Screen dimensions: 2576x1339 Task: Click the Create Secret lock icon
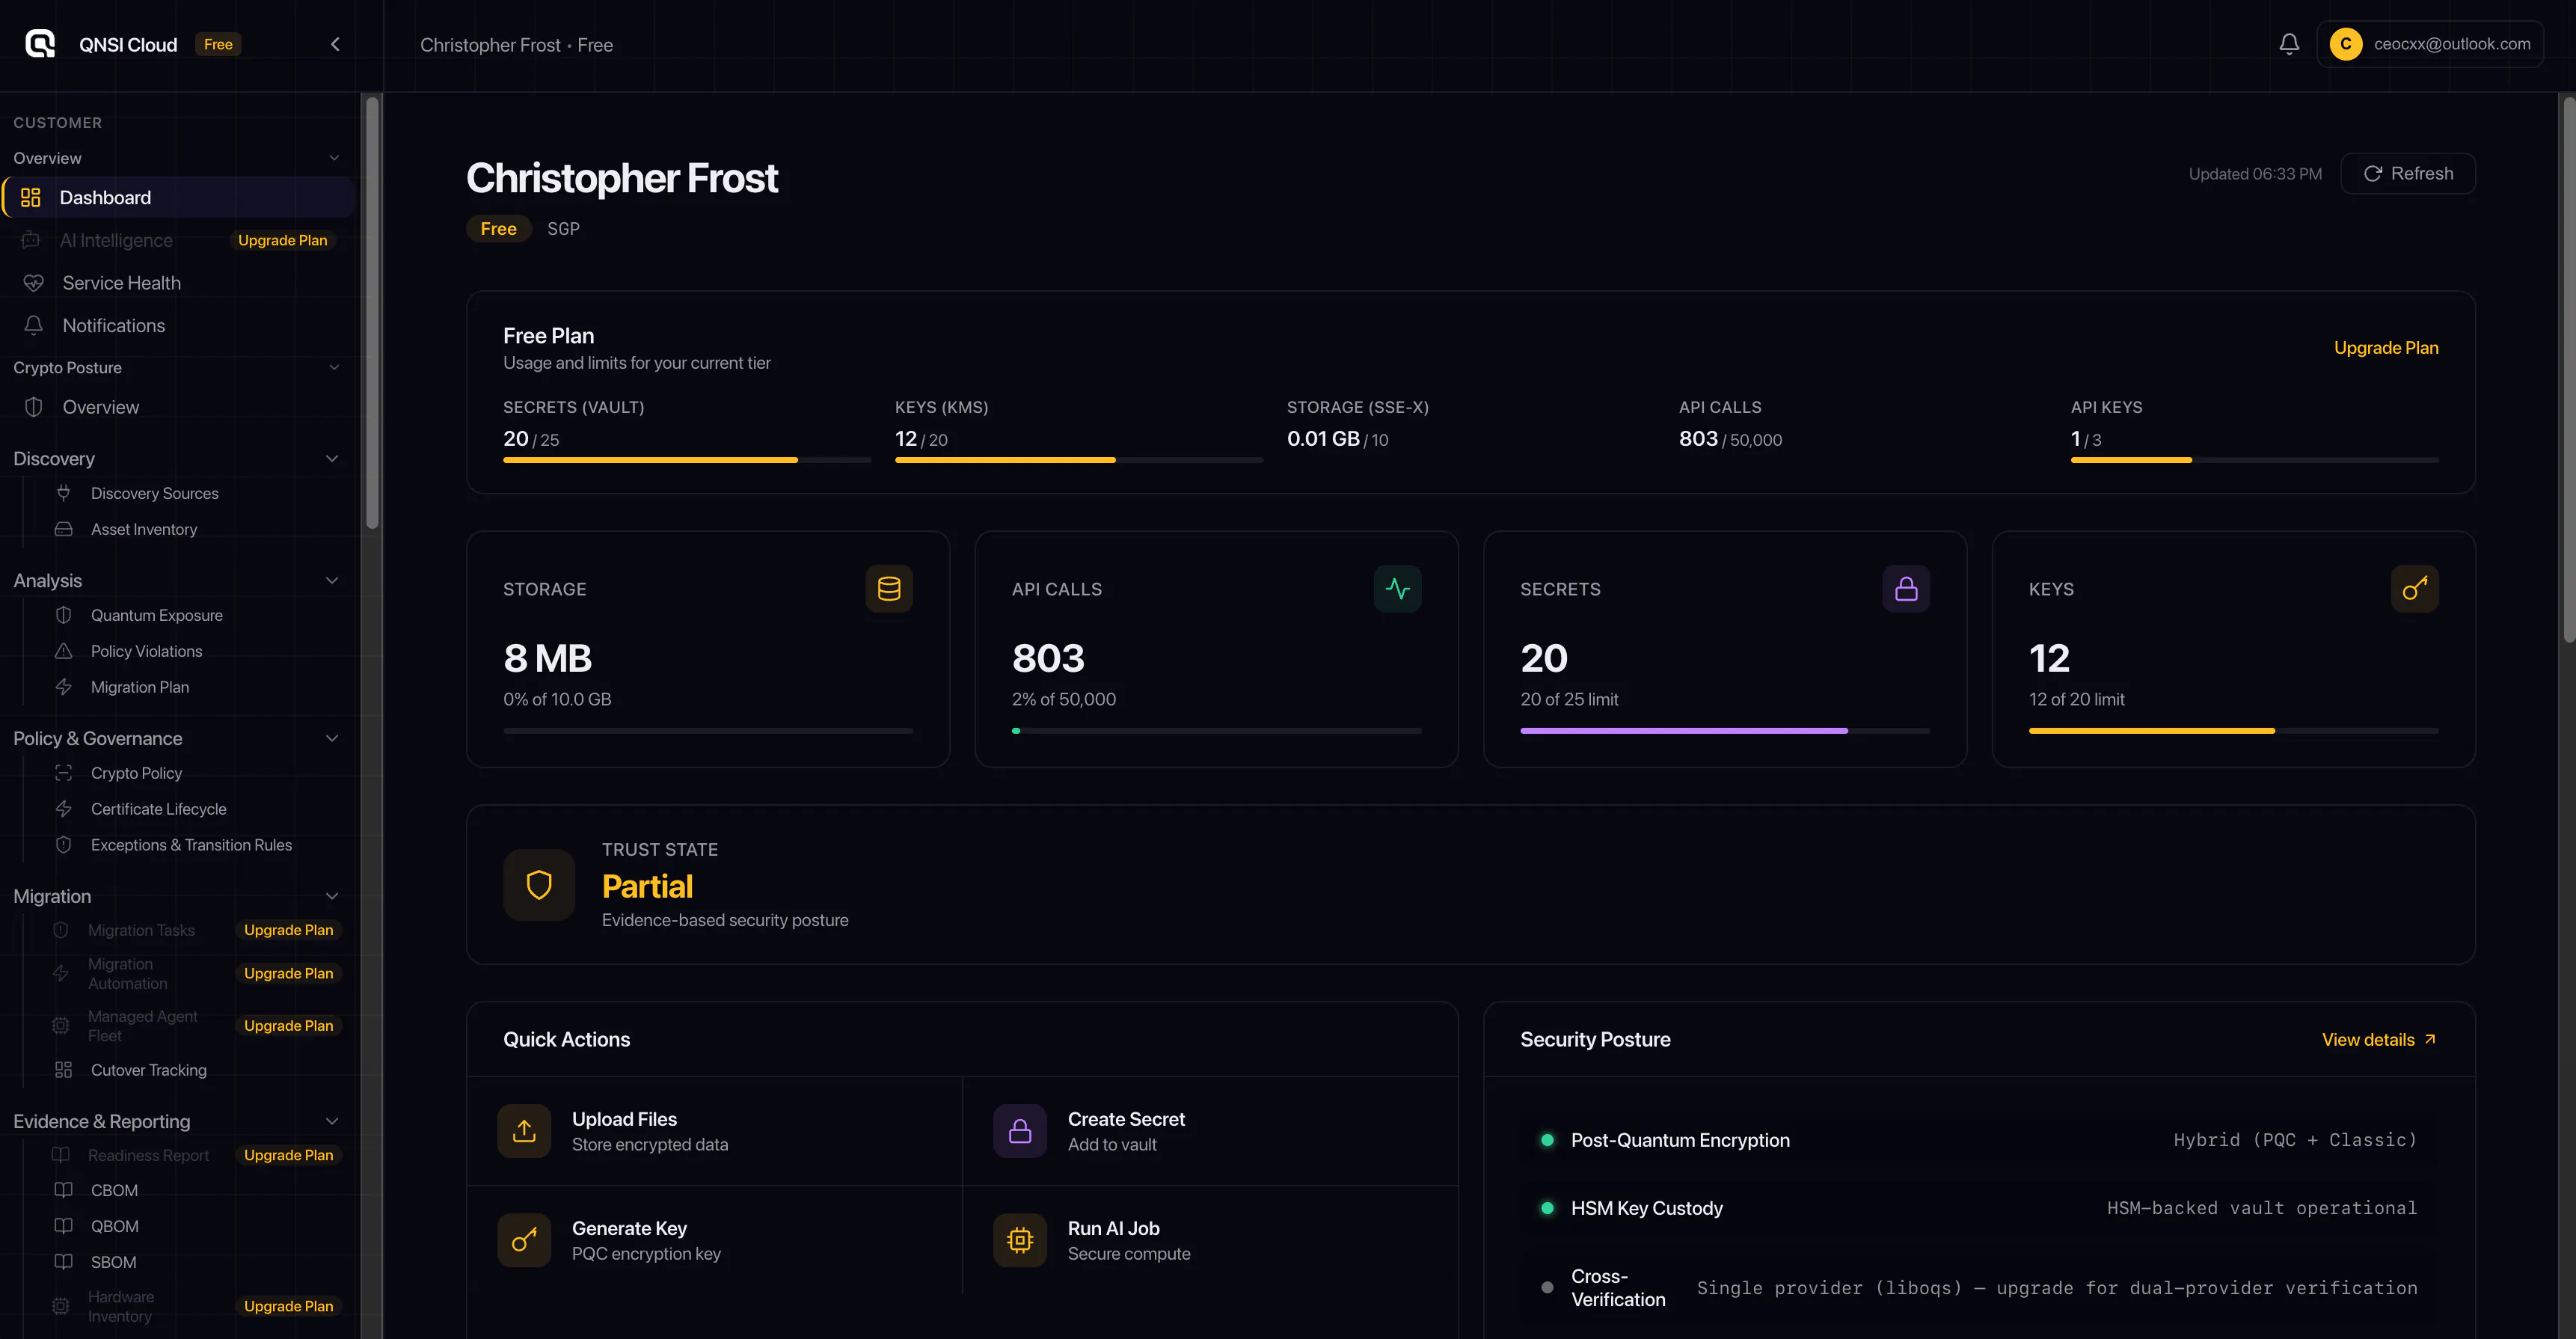click(x=1020, y=1131)
